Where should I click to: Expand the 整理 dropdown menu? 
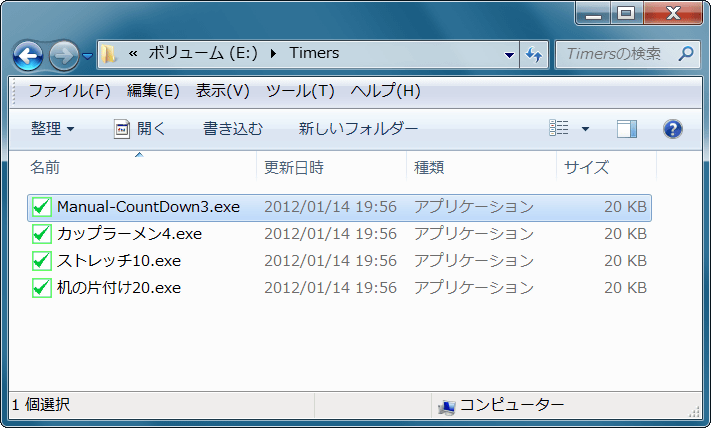point(53,129)
